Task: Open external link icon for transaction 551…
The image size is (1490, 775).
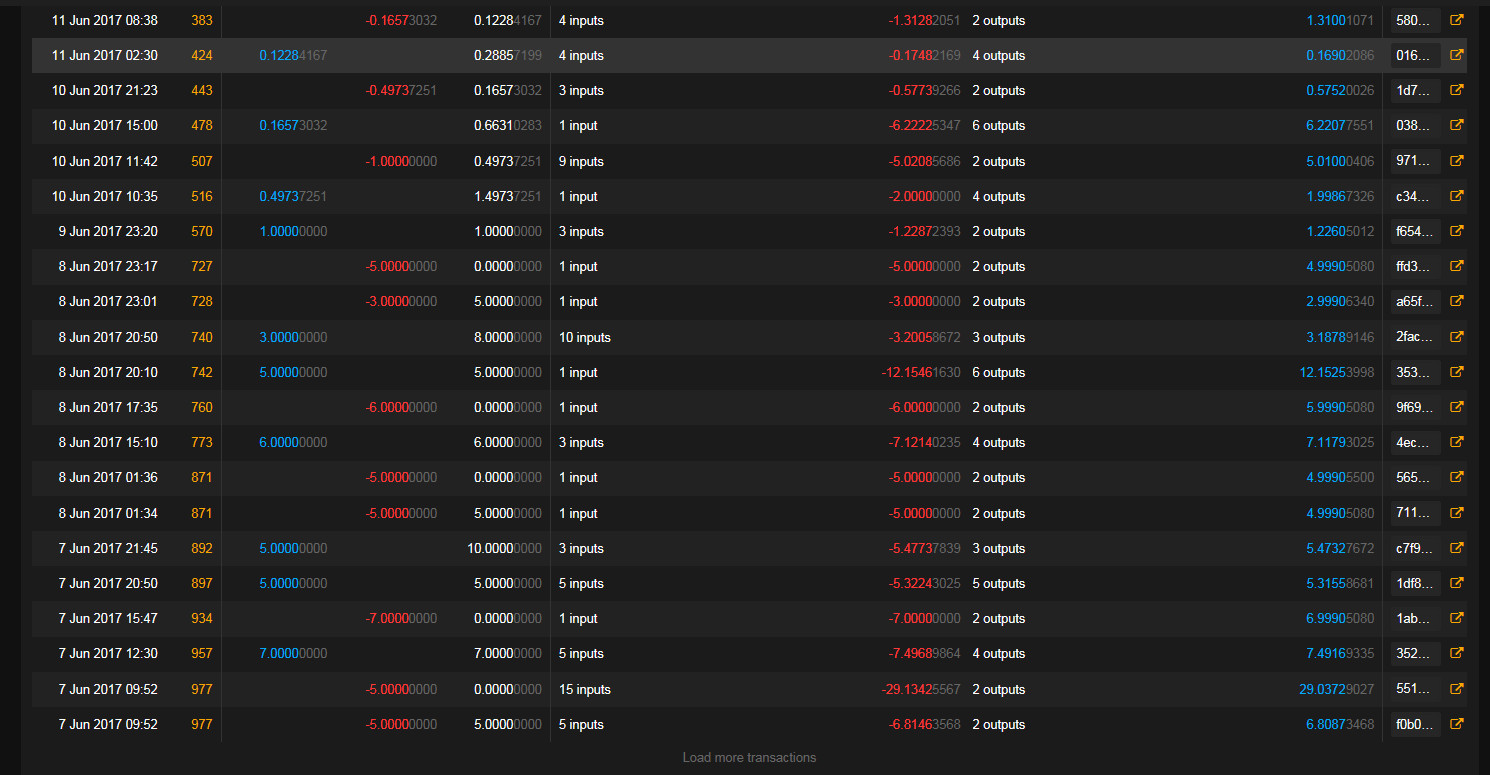Action: (x=1456, y=689)
